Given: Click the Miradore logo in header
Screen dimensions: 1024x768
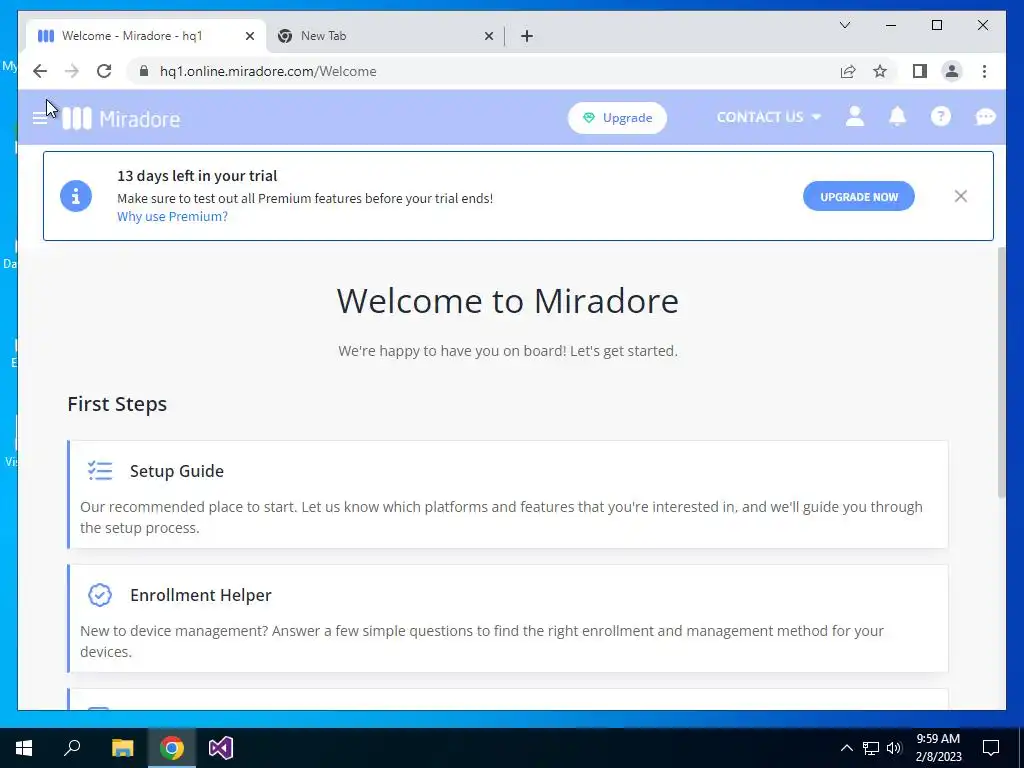Looking at the screenshot, I should point(121,118).
